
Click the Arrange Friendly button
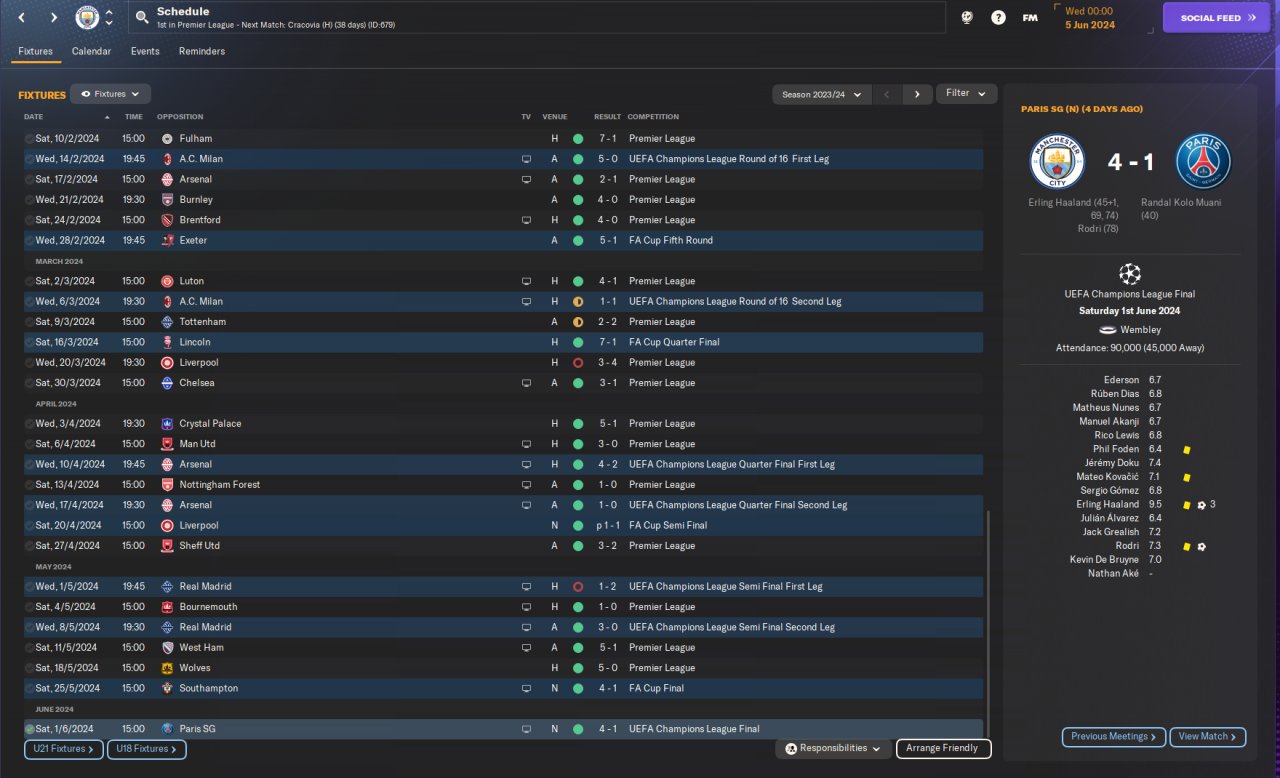[944, 749]
